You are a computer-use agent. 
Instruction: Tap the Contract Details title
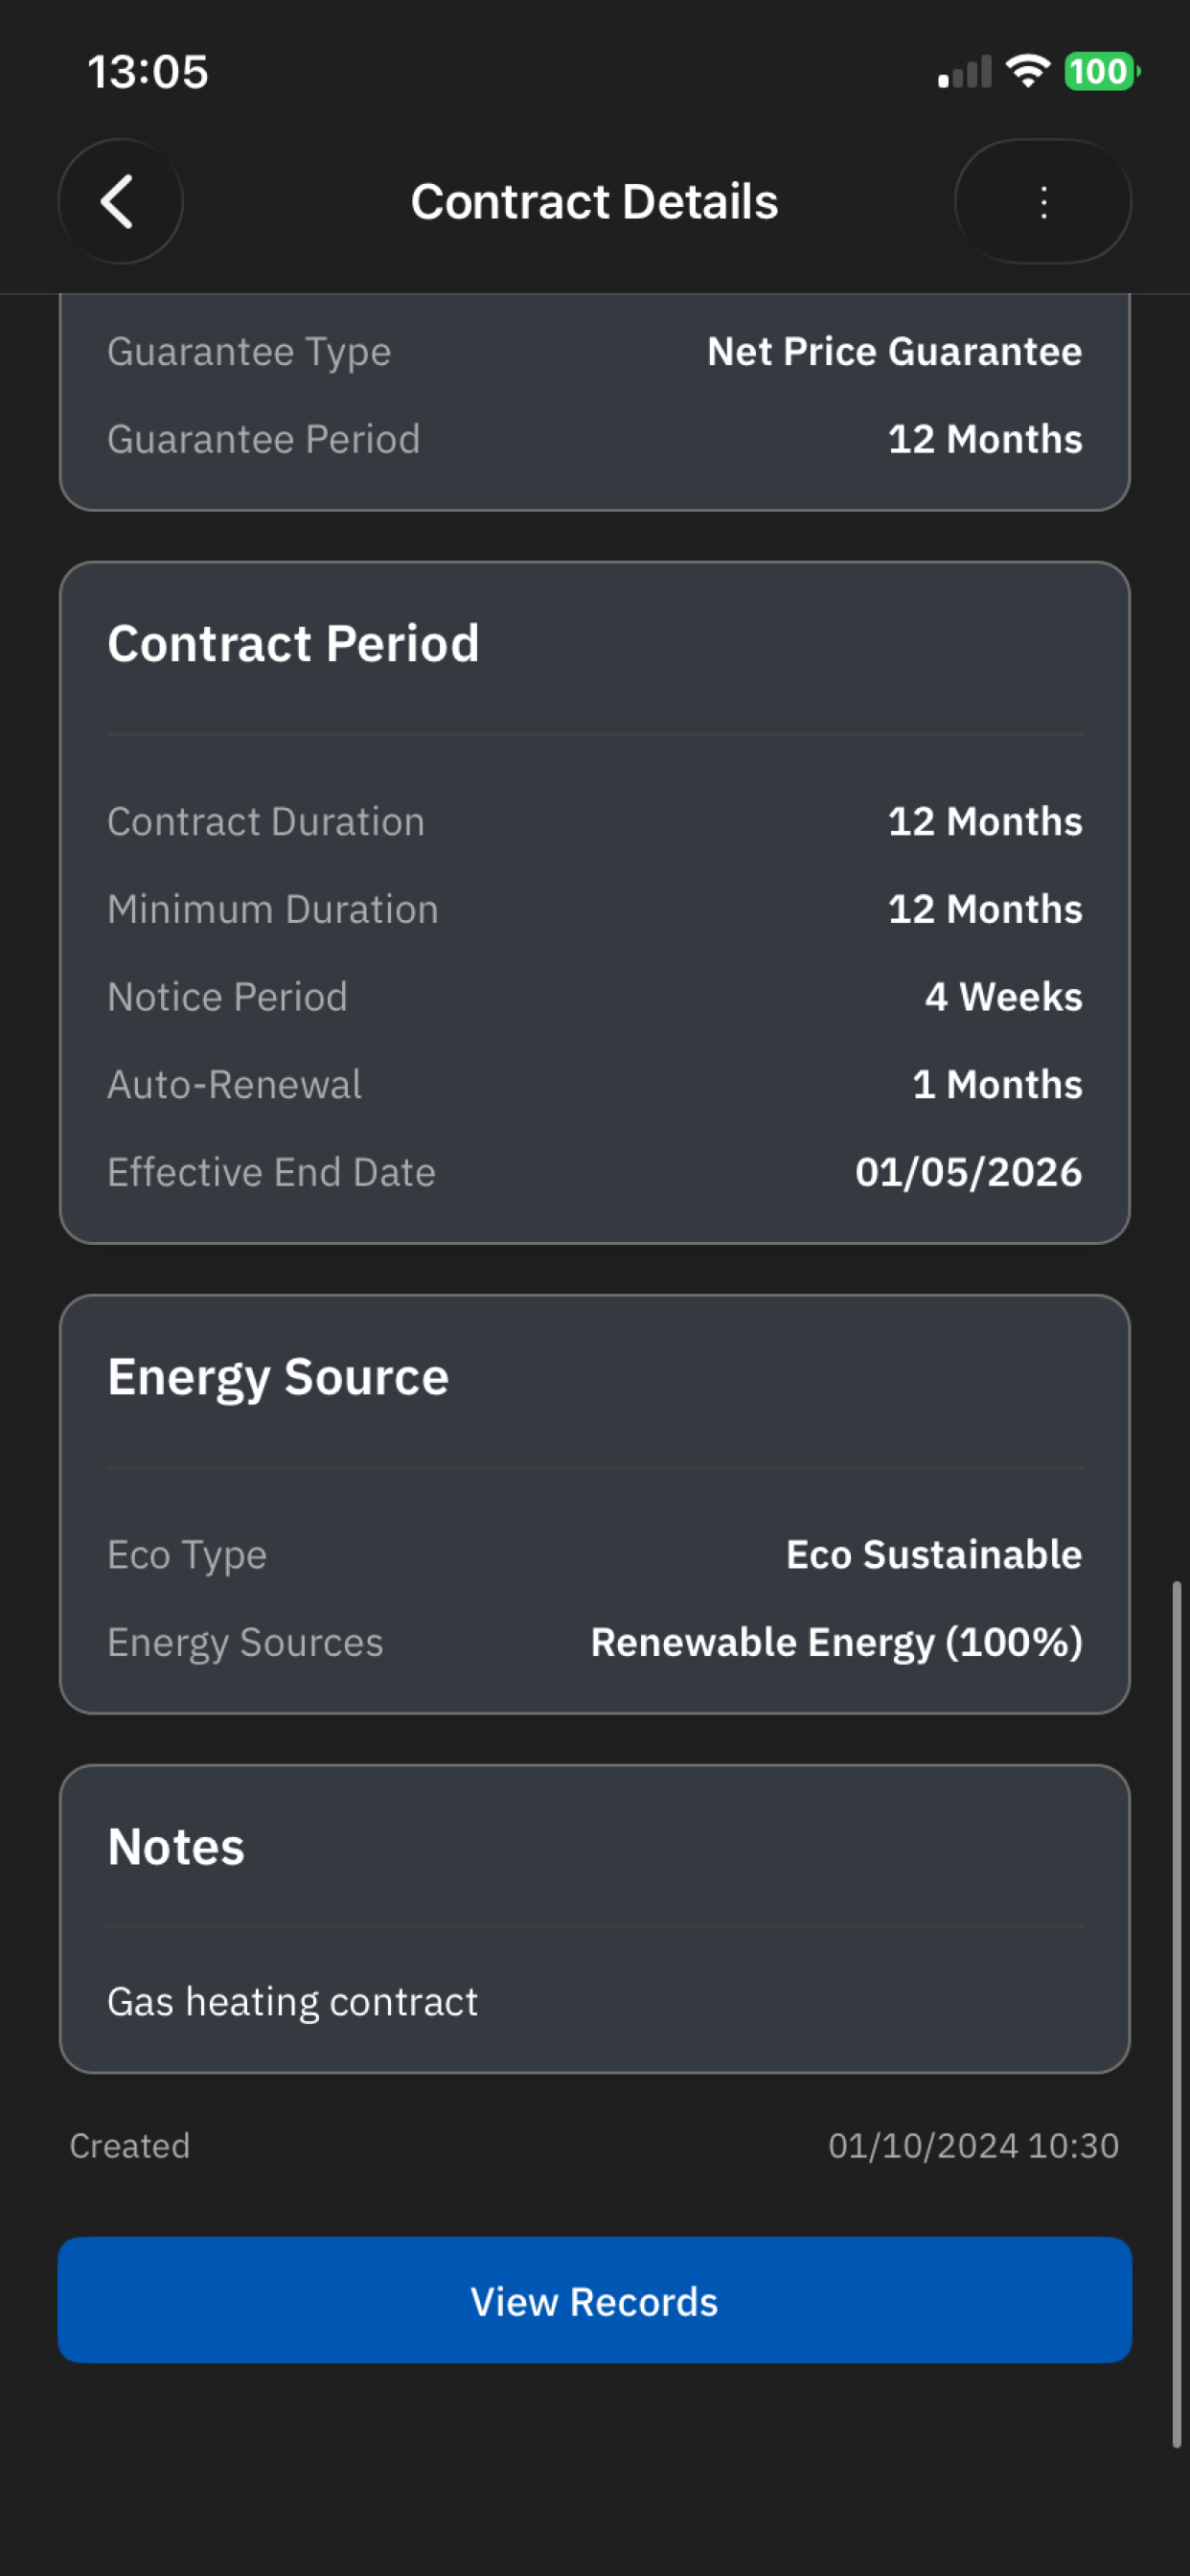click(594, 201)
